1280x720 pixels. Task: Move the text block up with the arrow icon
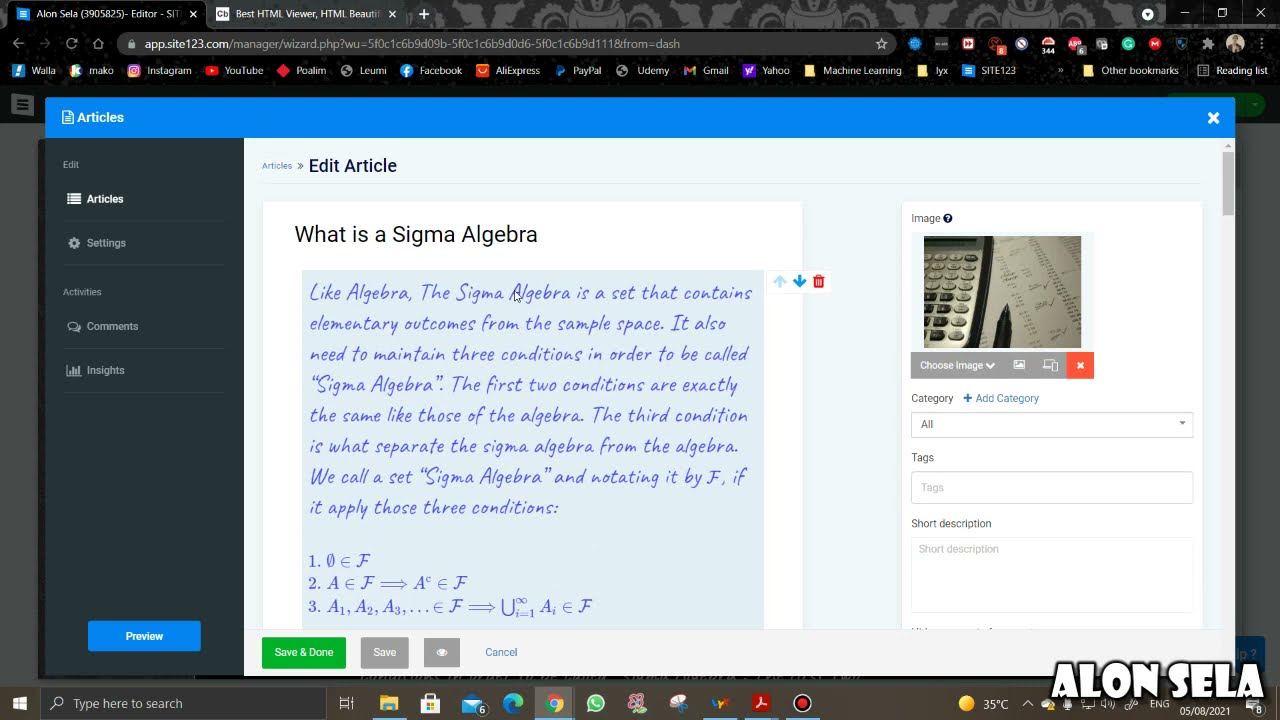tap(780, 282)
